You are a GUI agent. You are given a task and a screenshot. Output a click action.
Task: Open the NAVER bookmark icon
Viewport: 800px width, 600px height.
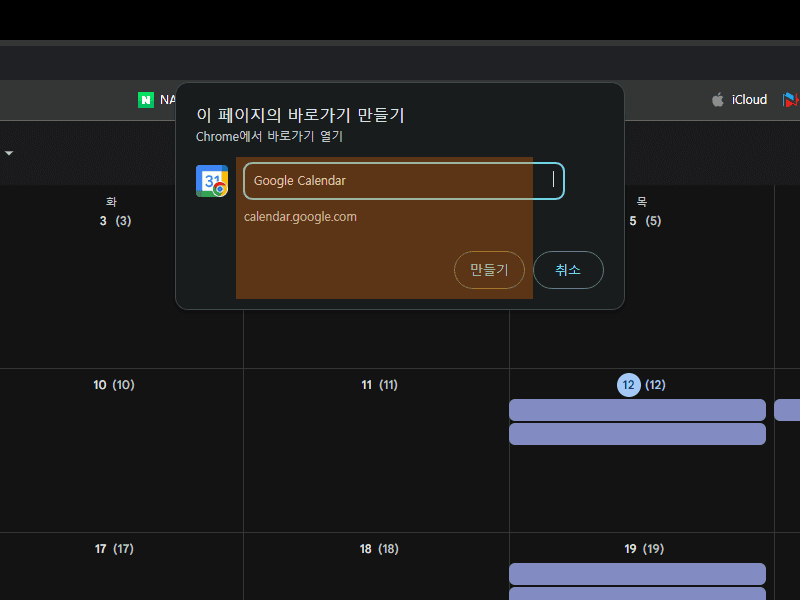146,99
